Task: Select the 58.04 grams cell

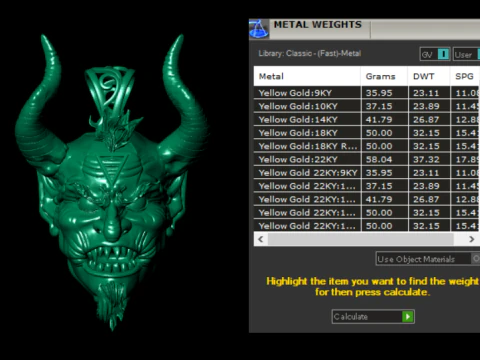Action: click(385, 159)
